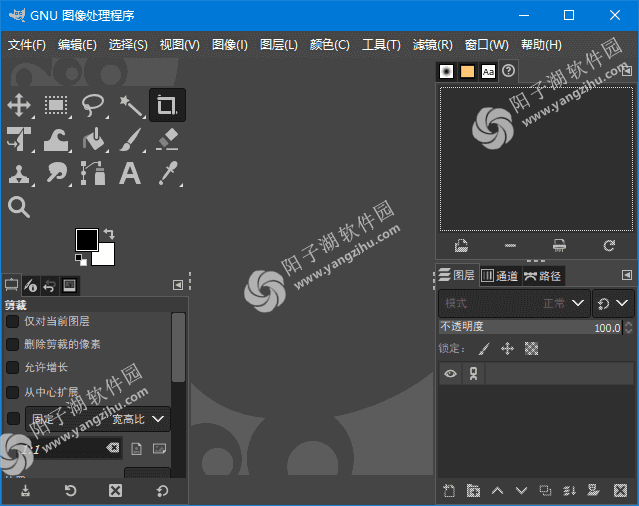Select the Move tool

(19, 105)
